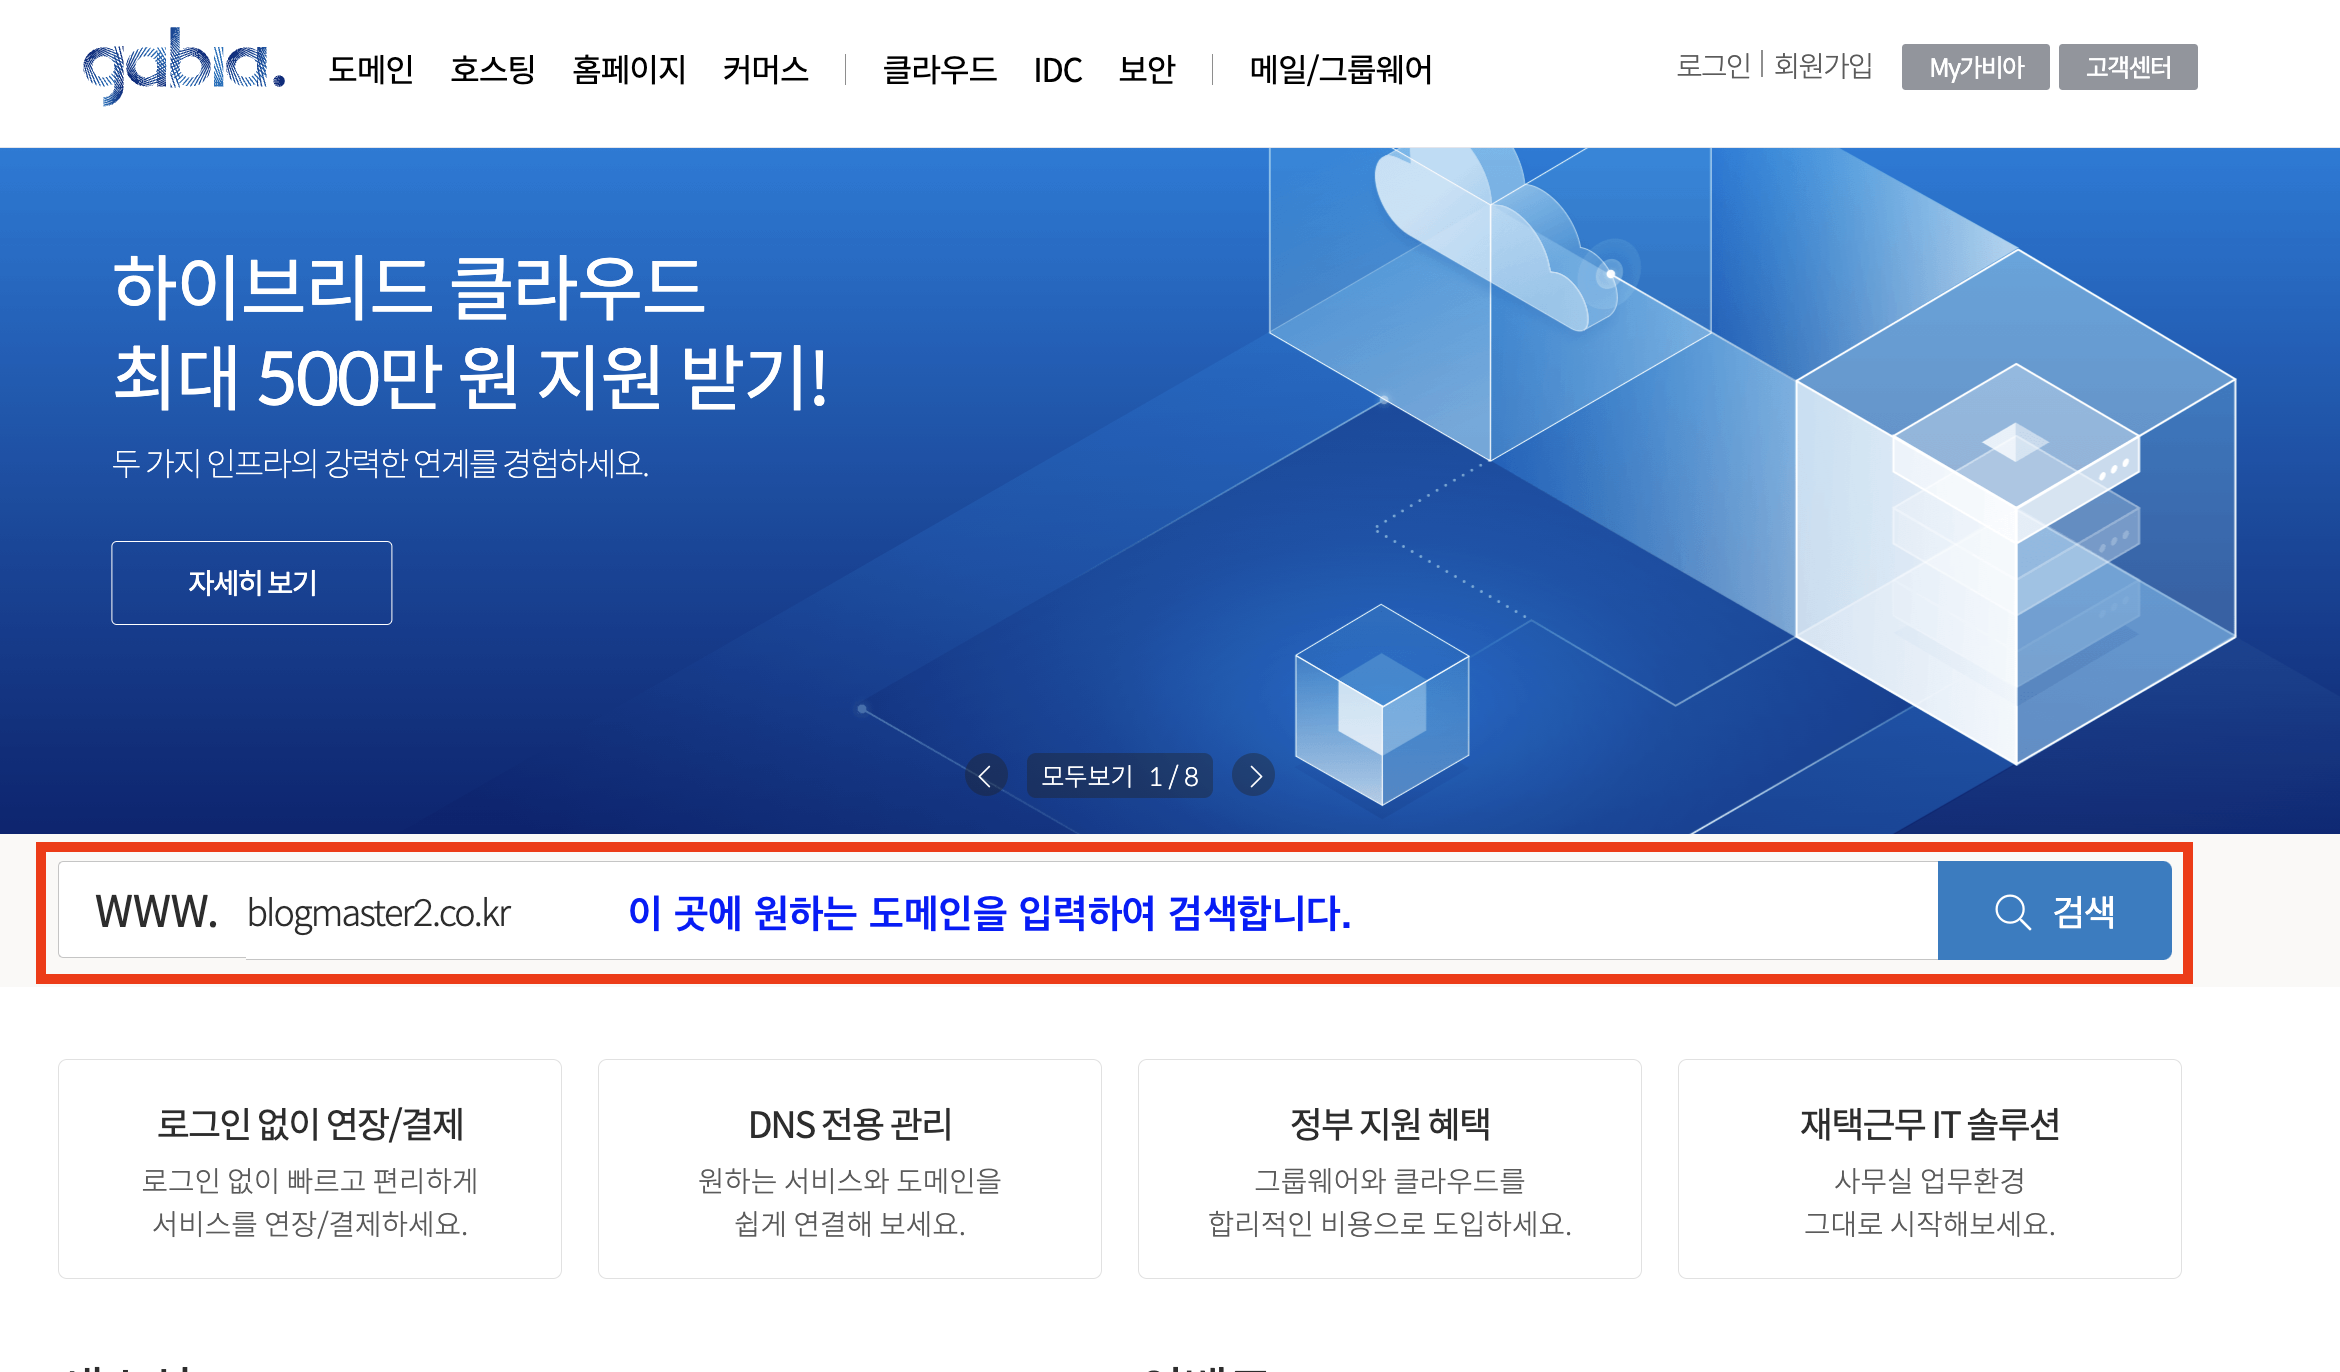Screen dimensions: 2340x1372
Task: Open the 클라우드 menu
Action: [x=939, y=69]
